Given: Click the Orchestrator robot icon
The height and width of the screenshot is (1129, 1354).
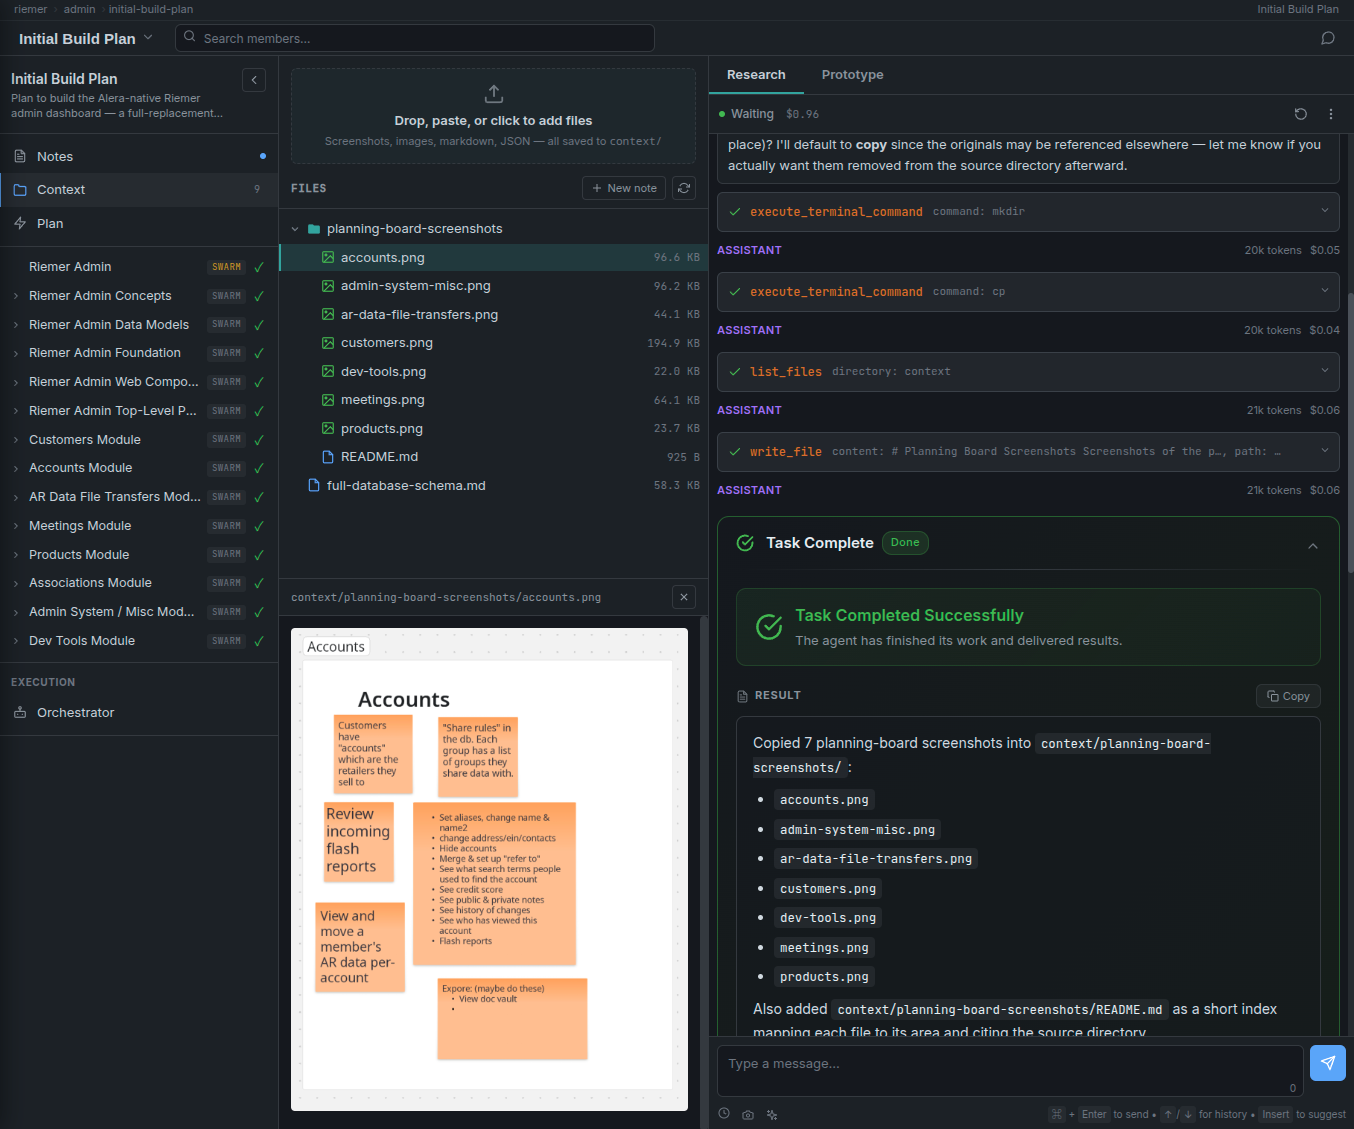Looking at the screenshot, I should coord(20,712).
